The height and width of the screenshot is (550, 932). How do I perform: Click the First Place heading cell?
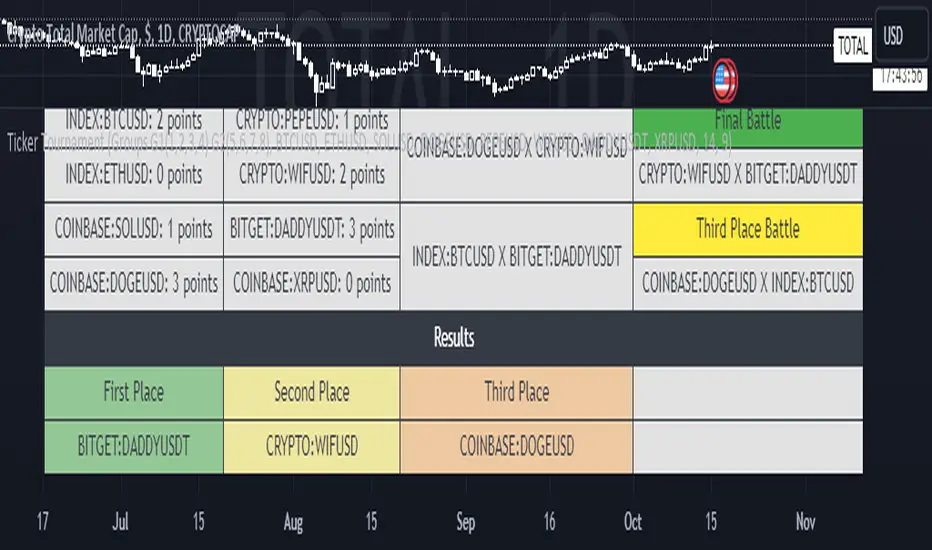[134, 392]
